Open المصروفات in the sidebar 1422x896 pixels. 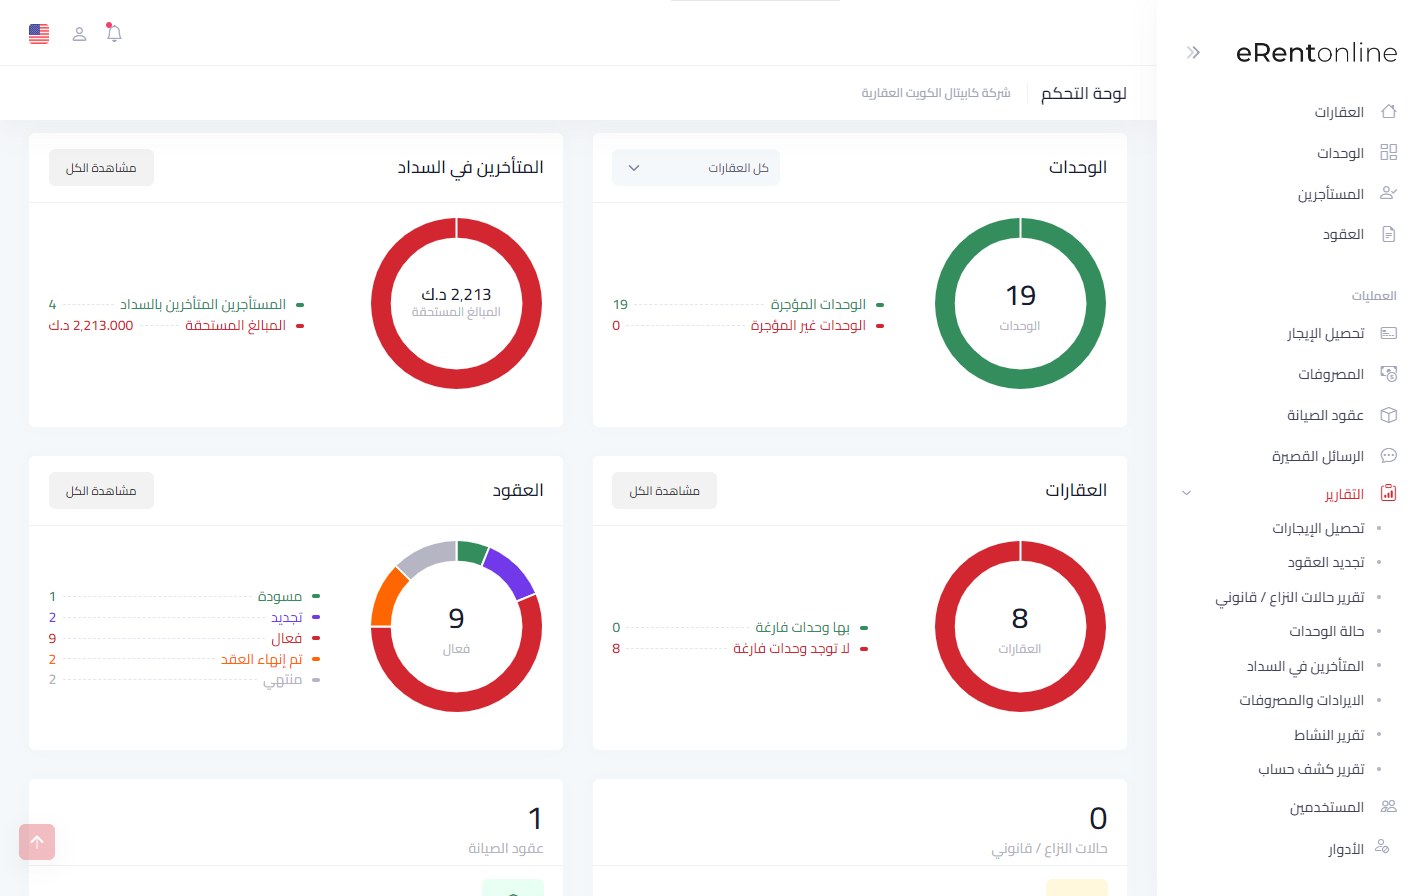[x=1331, y=374]
